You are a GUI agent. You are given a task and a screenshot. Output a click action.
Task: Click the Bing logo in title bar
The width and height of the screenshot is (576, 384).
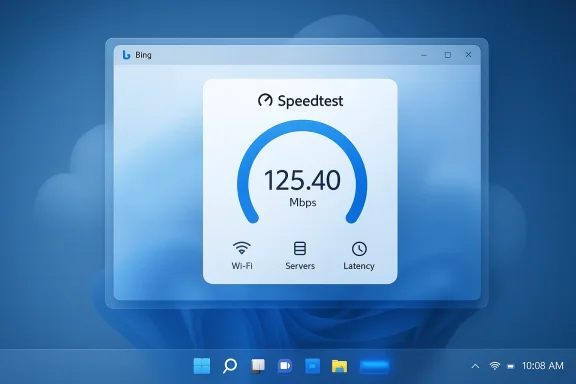point(126,55)
